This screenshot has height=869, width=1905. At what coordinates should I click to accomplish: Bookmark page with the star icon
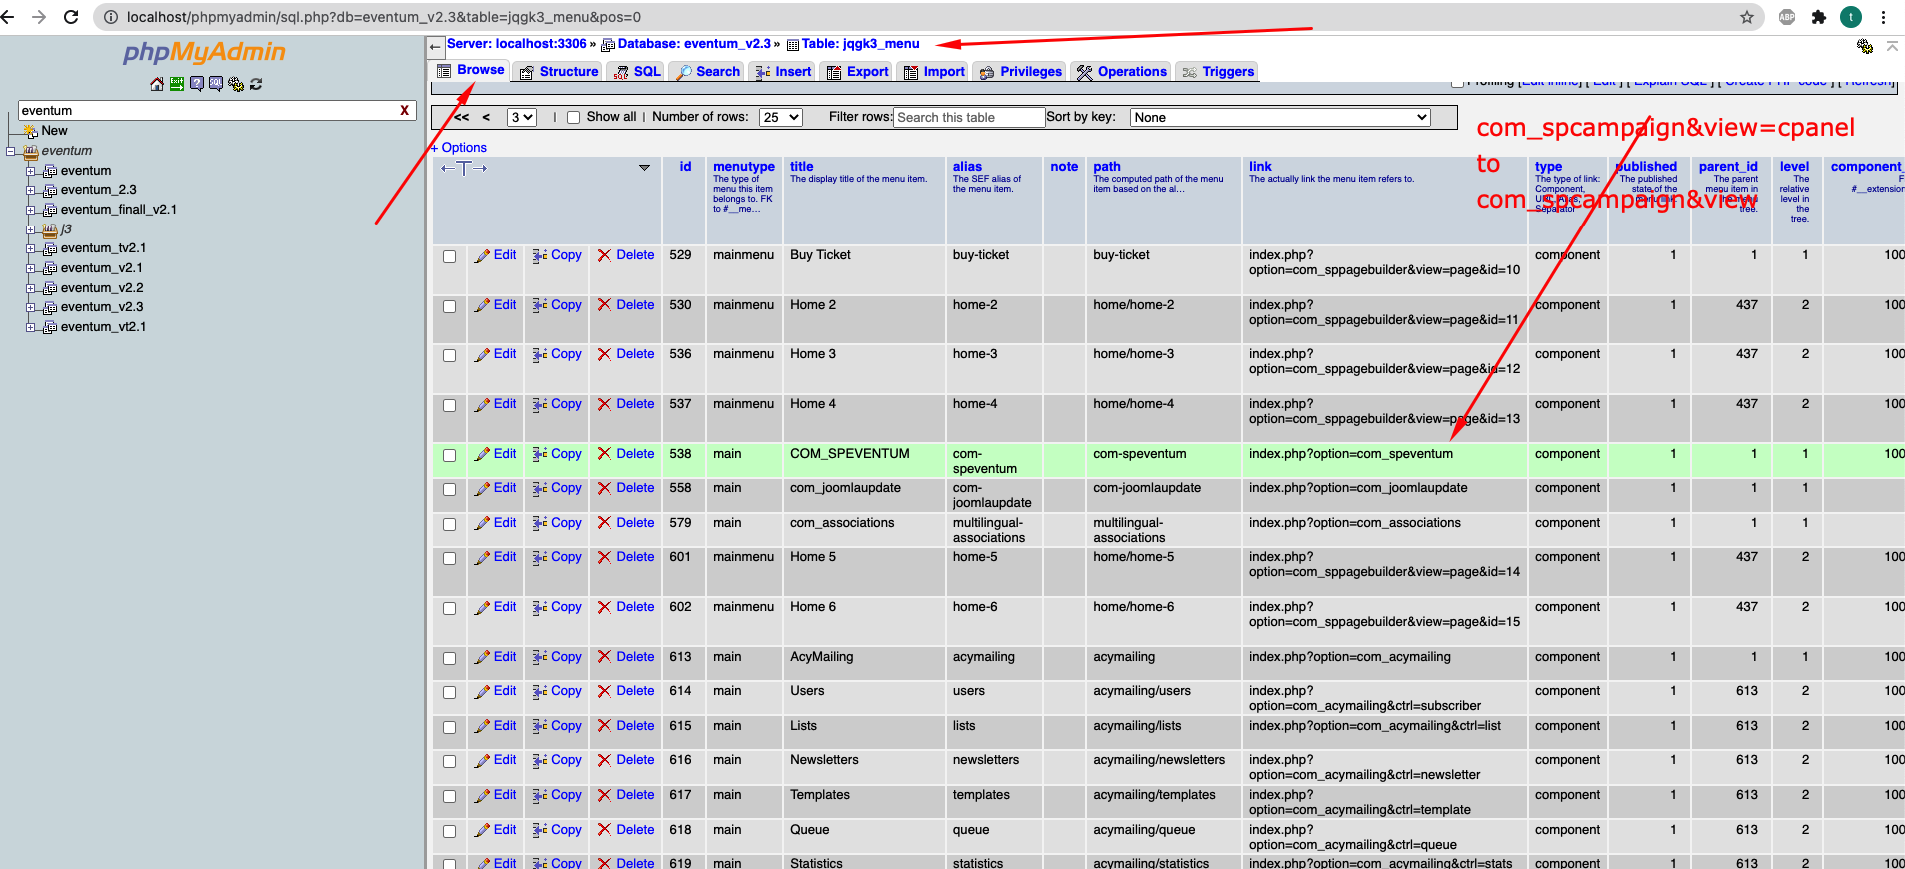click(1747, 17)
